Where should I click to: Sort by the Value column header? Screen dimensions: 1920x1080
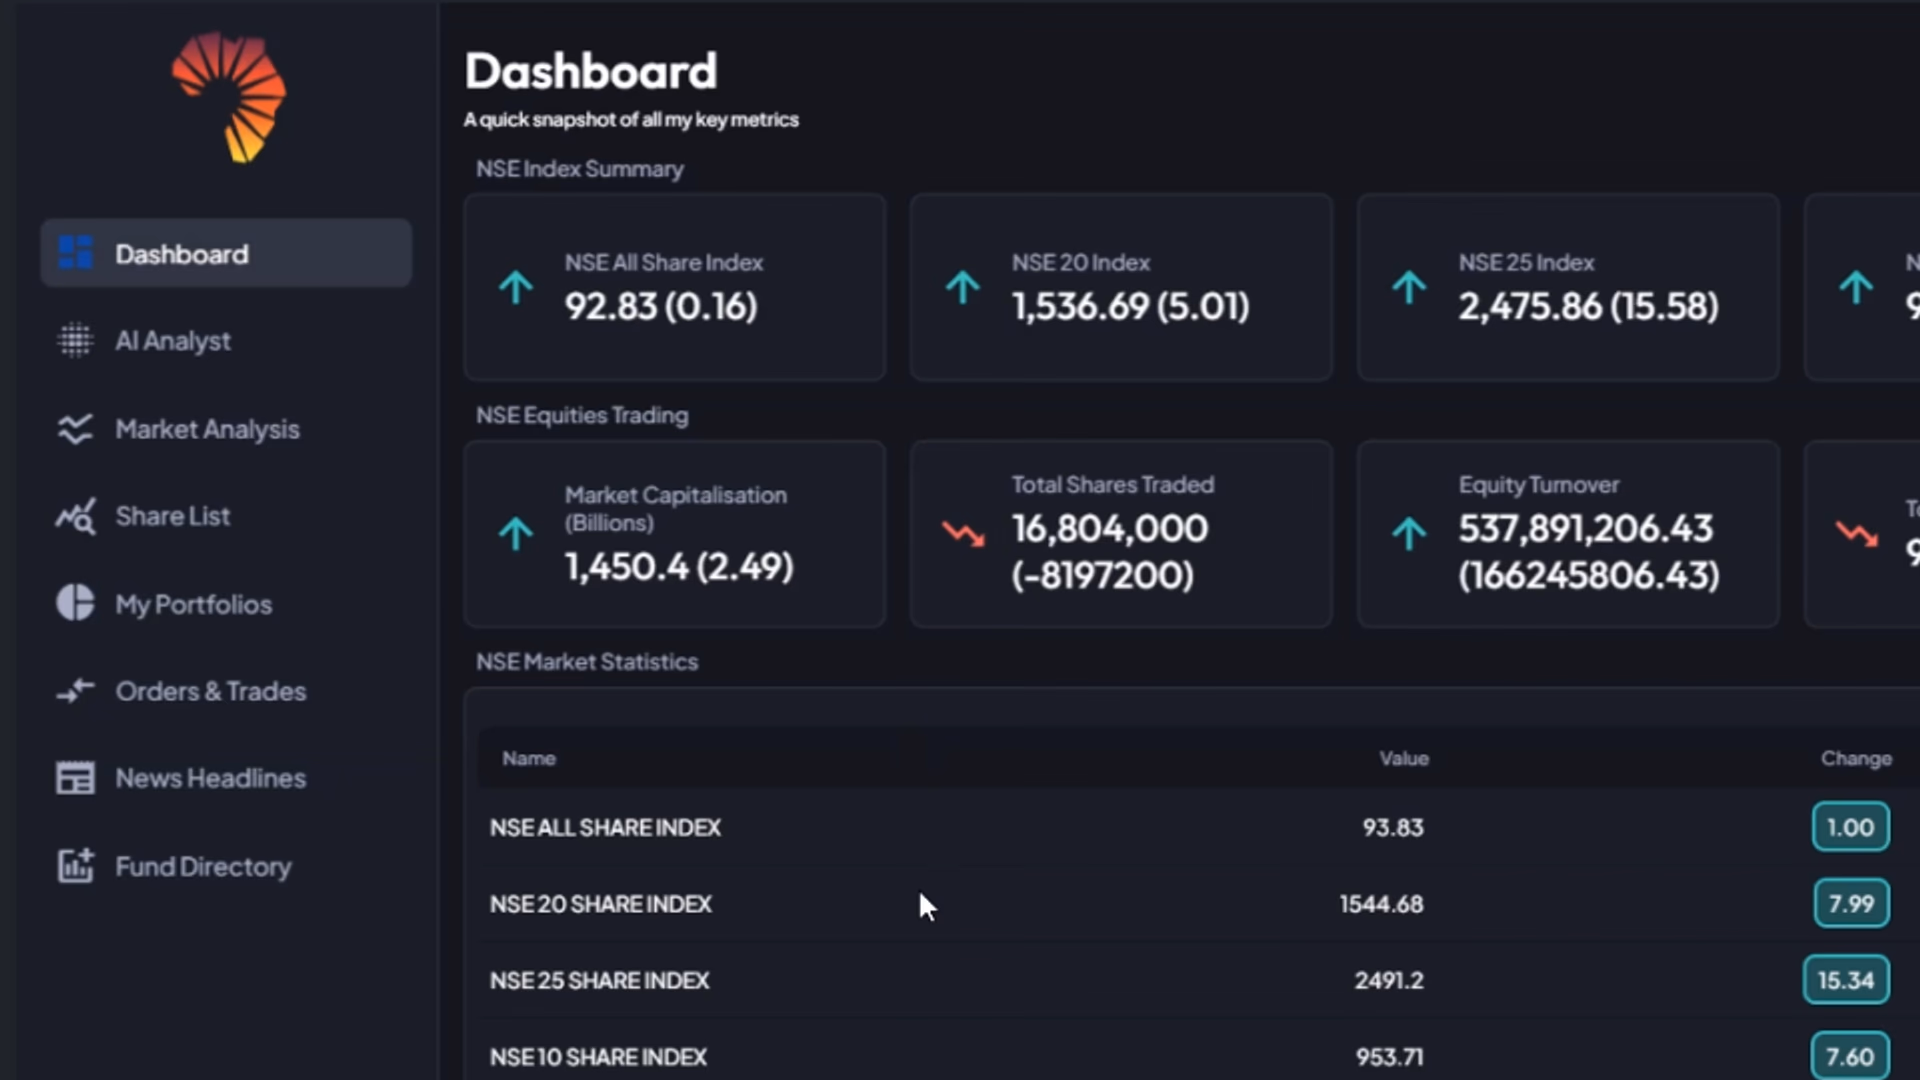(x=1403, y=758)
